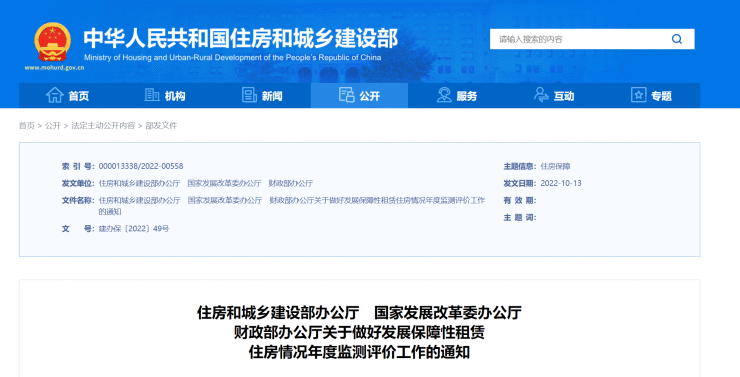
Task: Open the 法定主动公开内容 breadcrumb link
Action: [x=103, y=126]
